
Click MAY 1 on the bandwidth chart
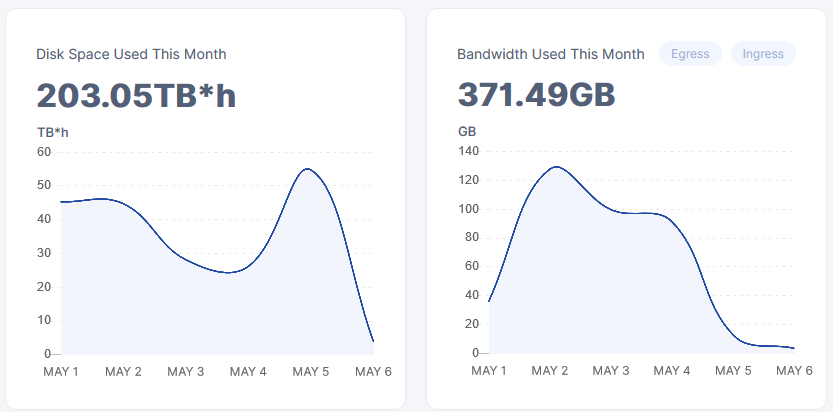(489, 371)
